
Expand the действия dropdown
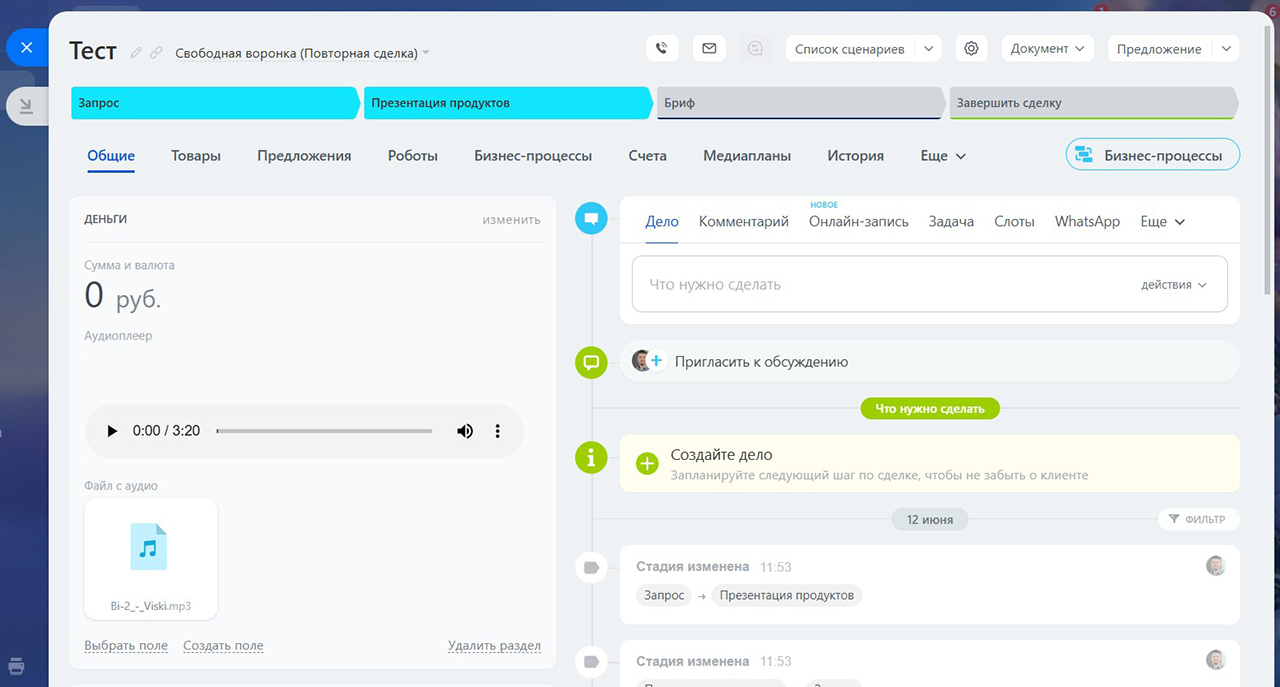click(1173, 285)
